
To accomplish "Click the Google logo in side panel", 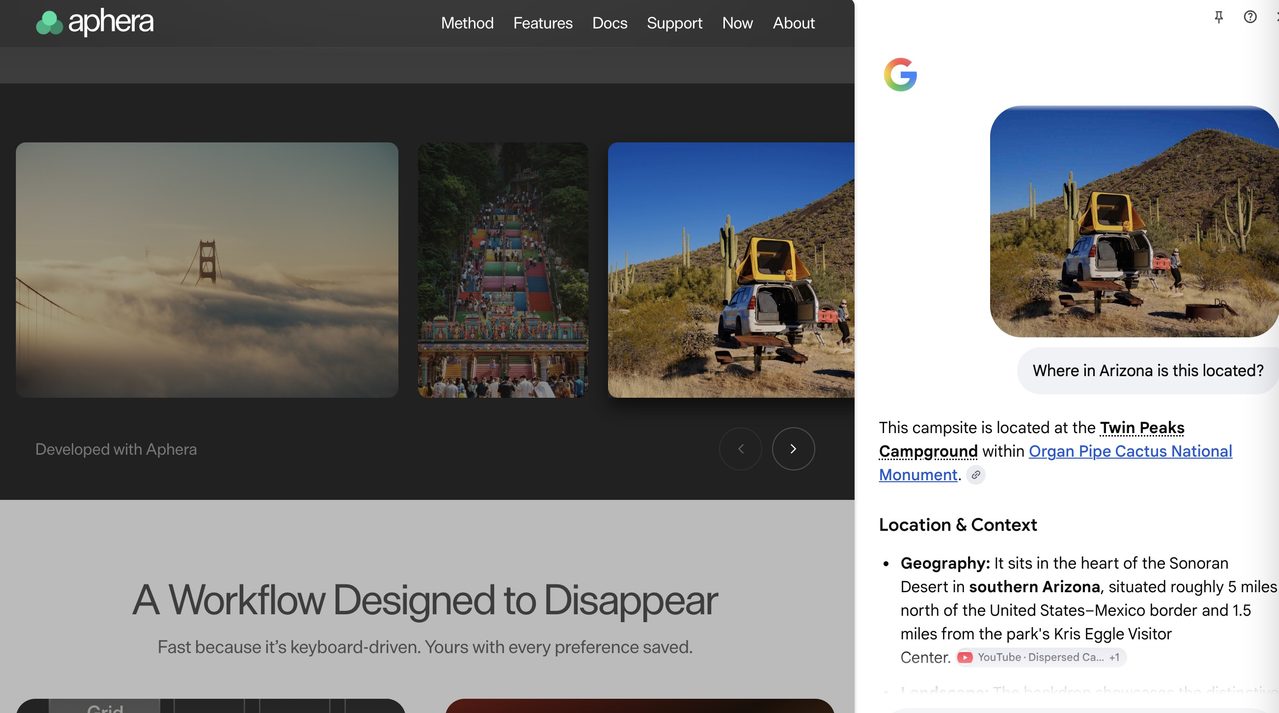I will click(900, 75).
